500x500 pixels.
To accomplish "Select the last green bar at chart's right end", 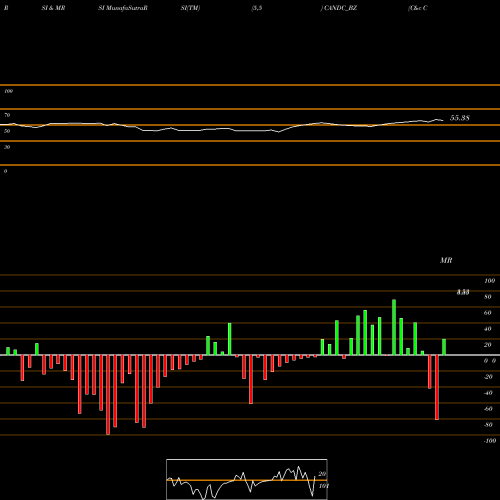I will [x=444, y=347].
